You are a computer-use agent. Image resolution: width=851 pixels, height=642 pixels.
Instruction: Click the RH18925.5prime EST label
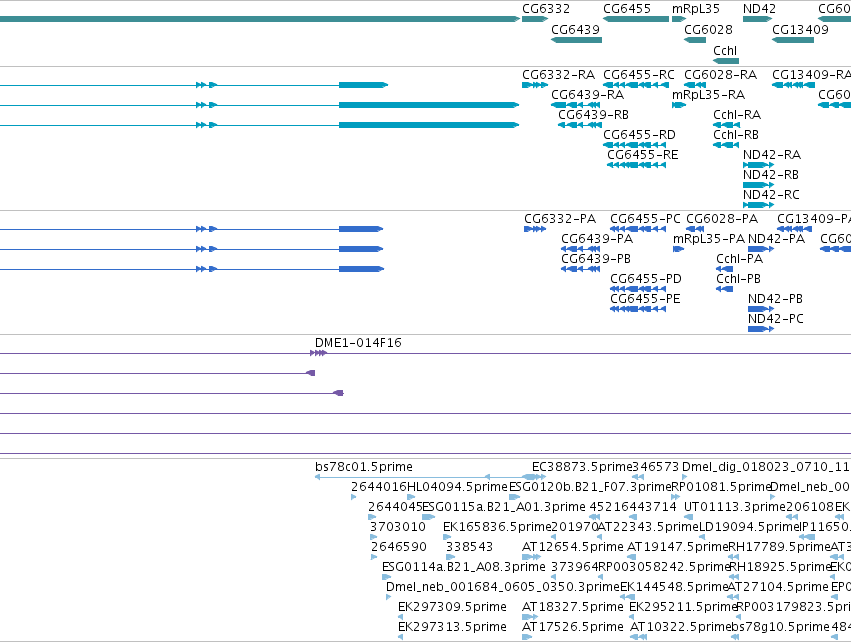click(x=780, y=567)
